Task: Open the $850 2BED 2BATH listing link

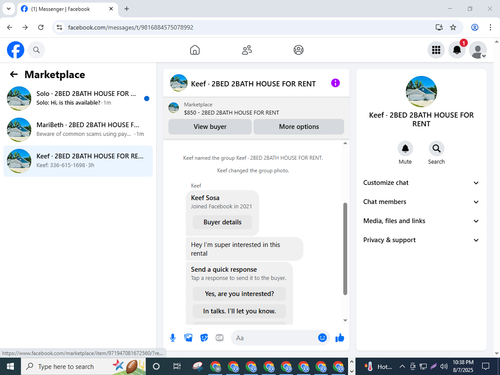Action: coord(231,113)
